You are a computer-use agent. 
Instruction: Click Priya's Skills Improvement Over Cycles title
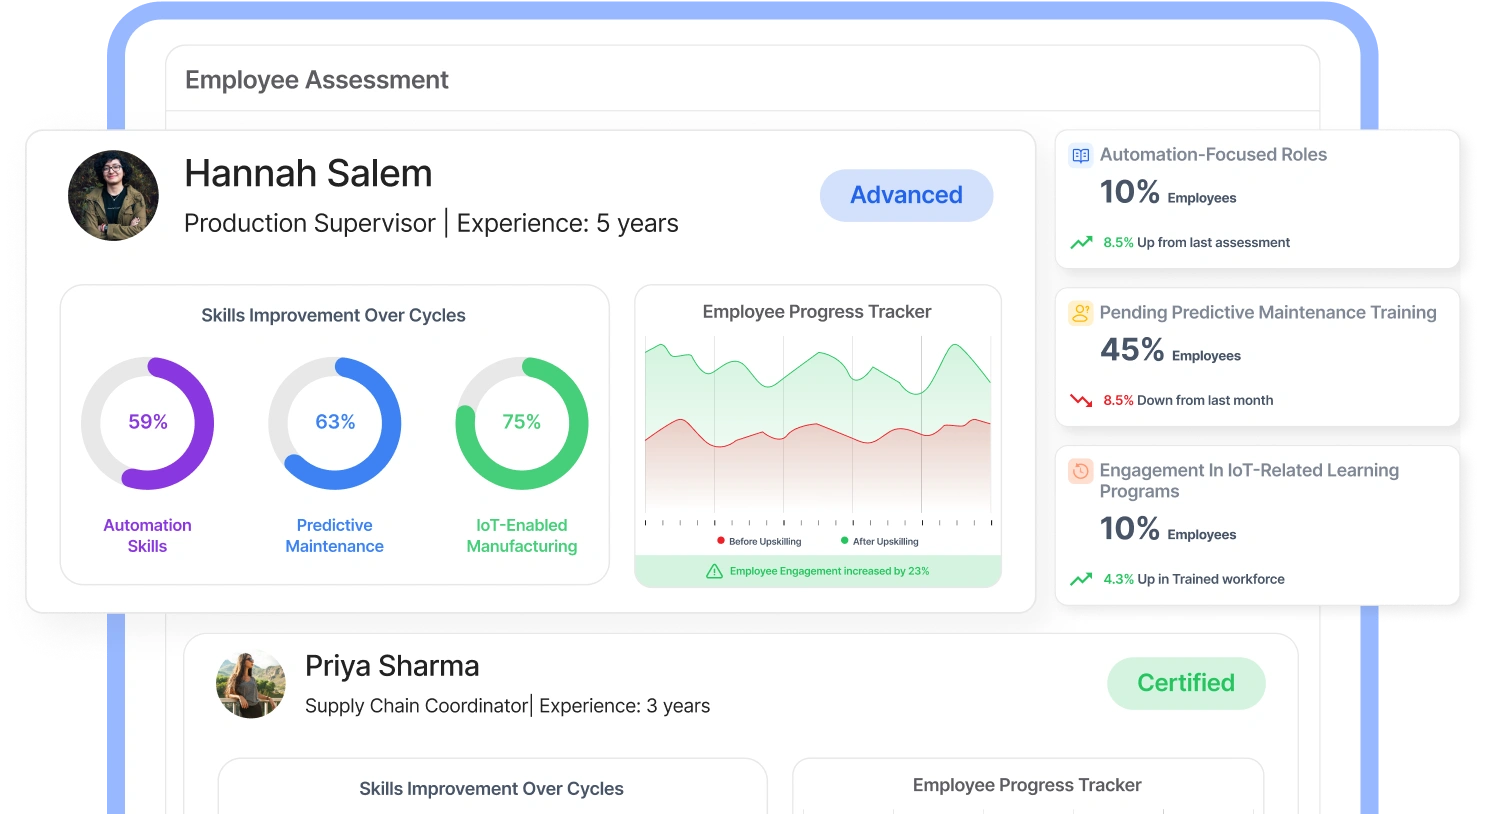[491, 789]
